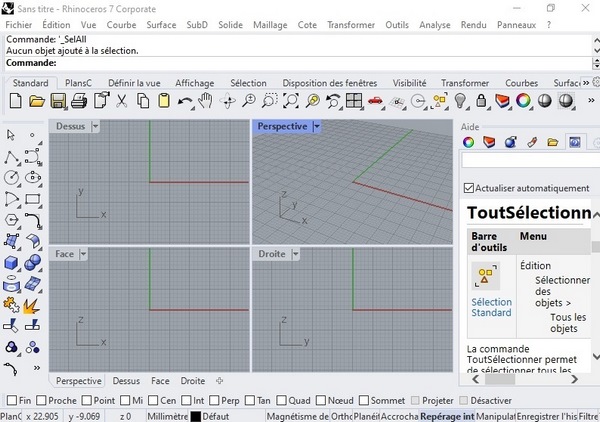This screenshot has width=600, height=422.
Task: Open the Droite viewport dropdown arrow
Action: click(x=295, y=254)
